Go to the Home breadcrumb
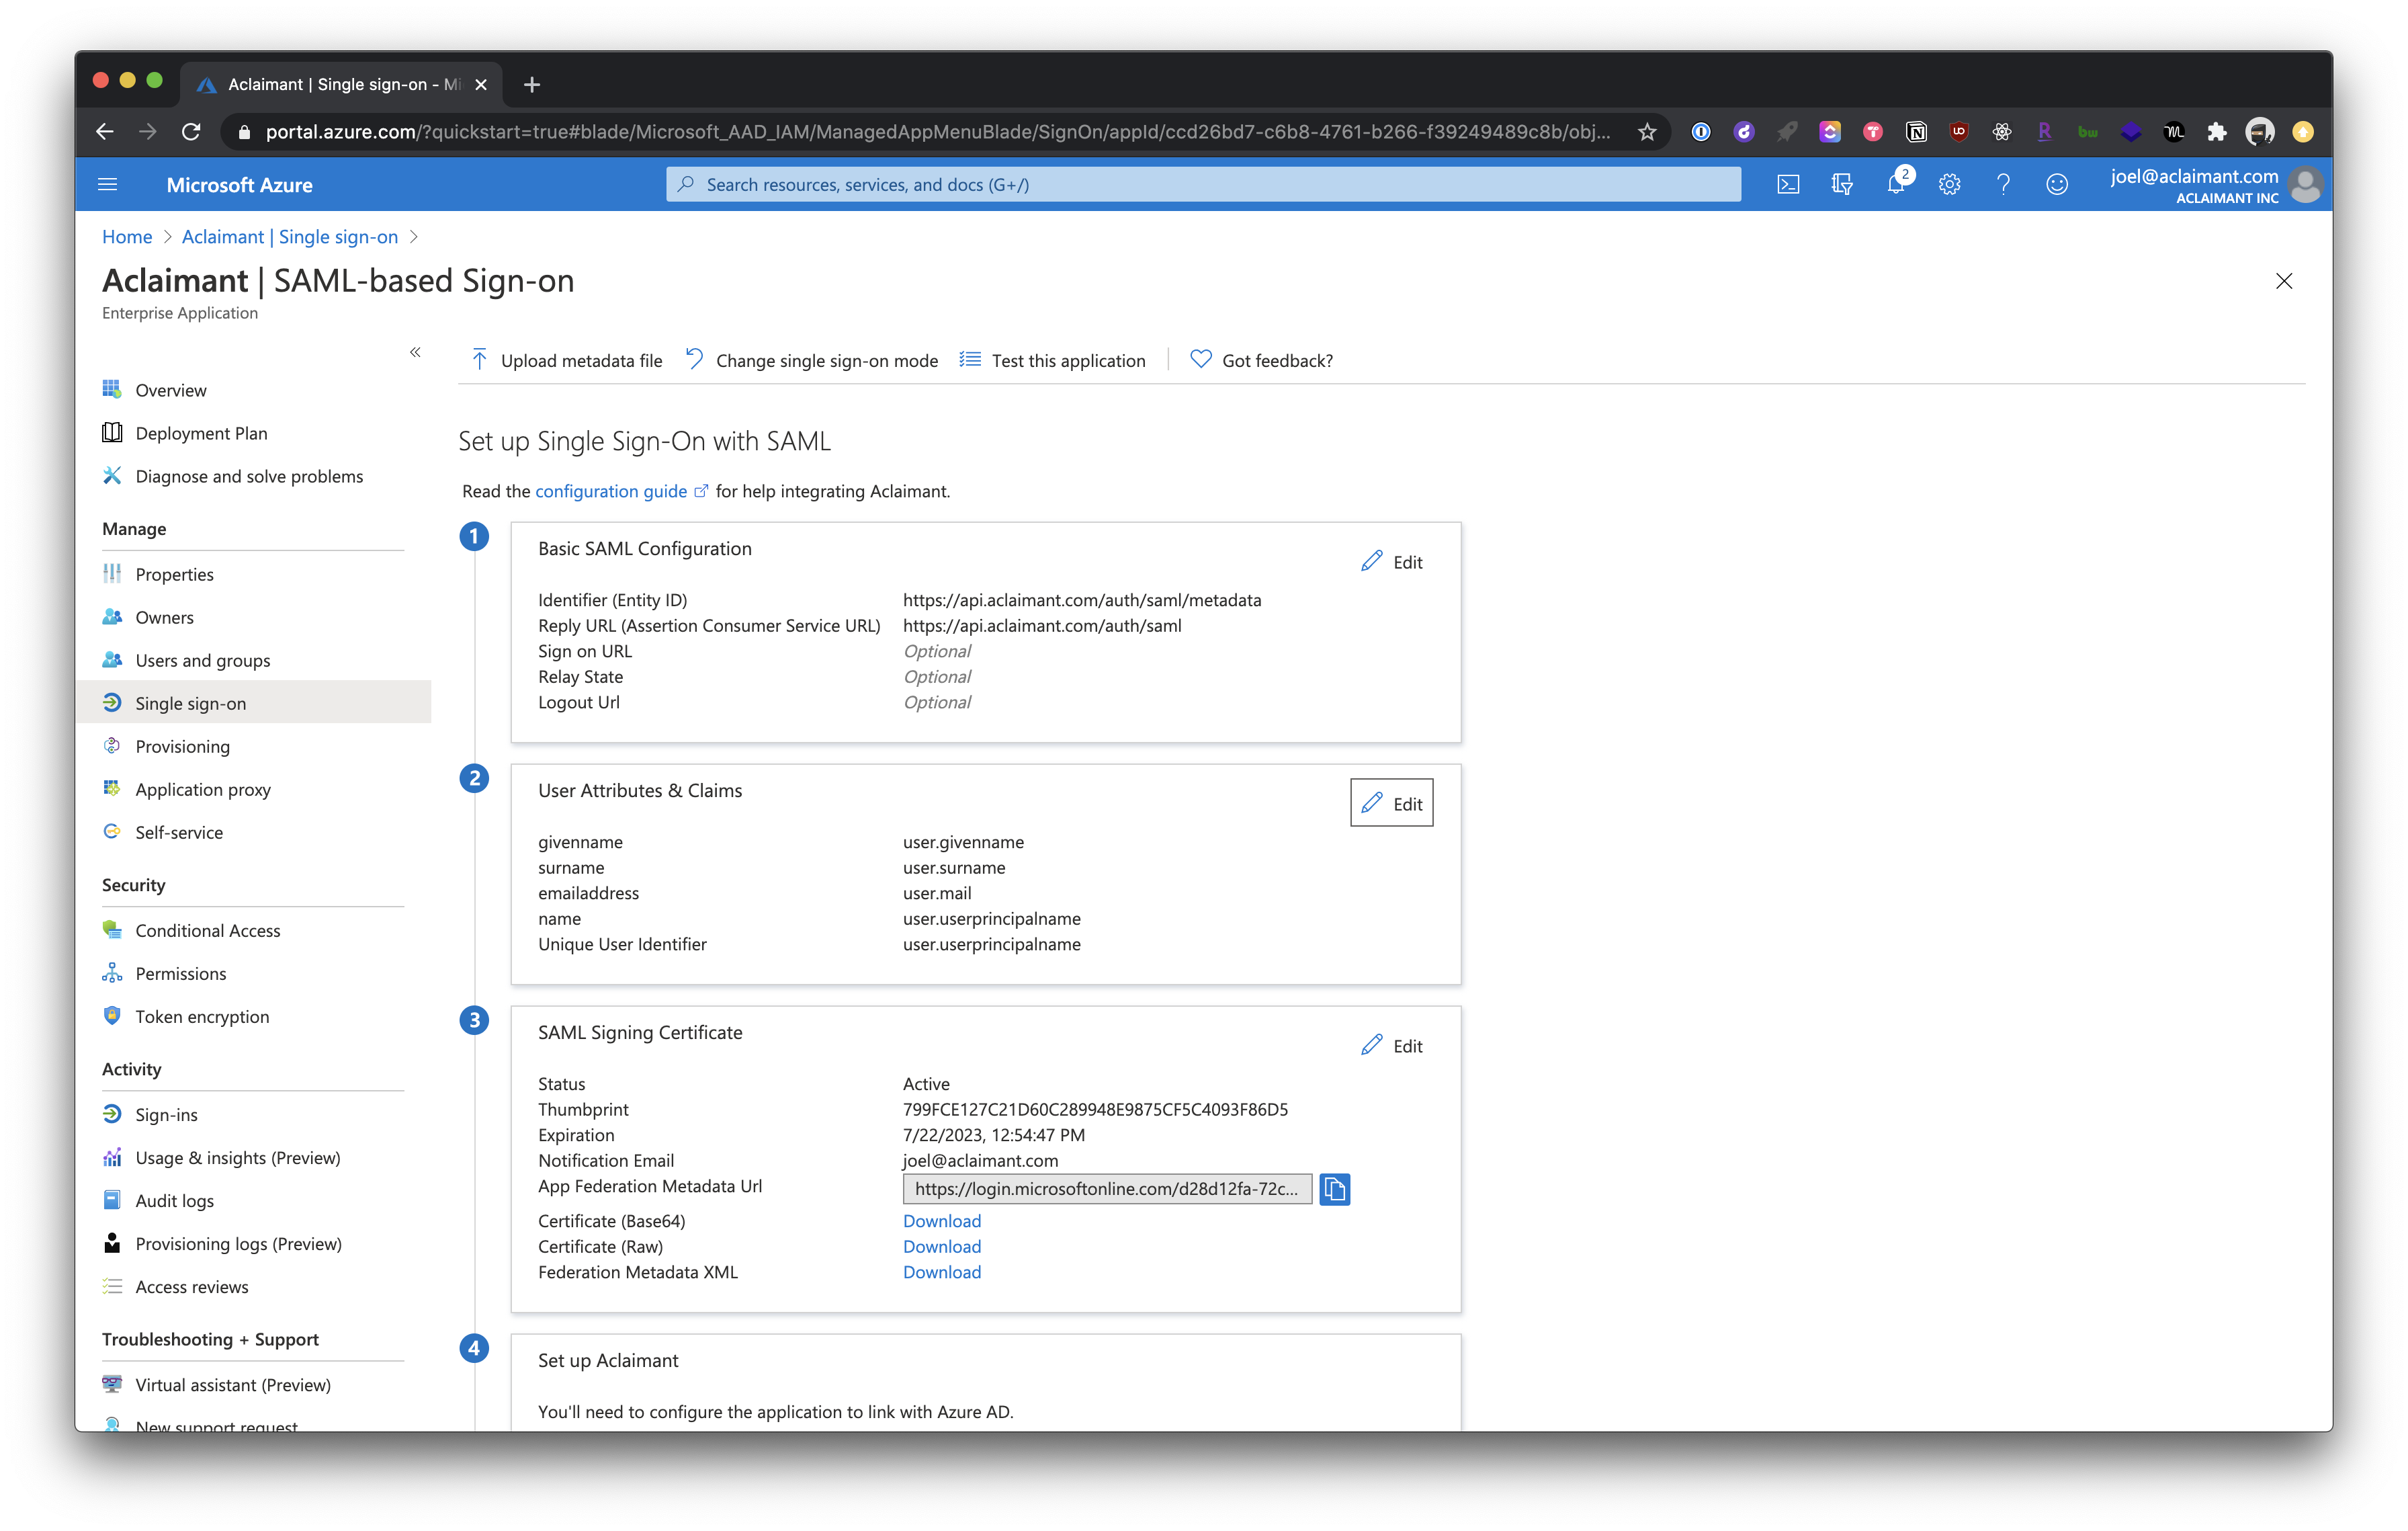Image resolution: width=2408 pixels, height=1531 pixels. 127,237
